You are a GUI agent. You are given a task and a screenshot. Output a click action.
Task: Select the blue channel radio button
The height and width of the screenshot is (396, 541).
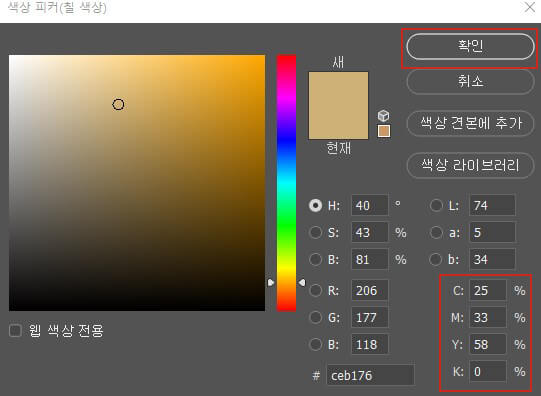tap(315, 344)
